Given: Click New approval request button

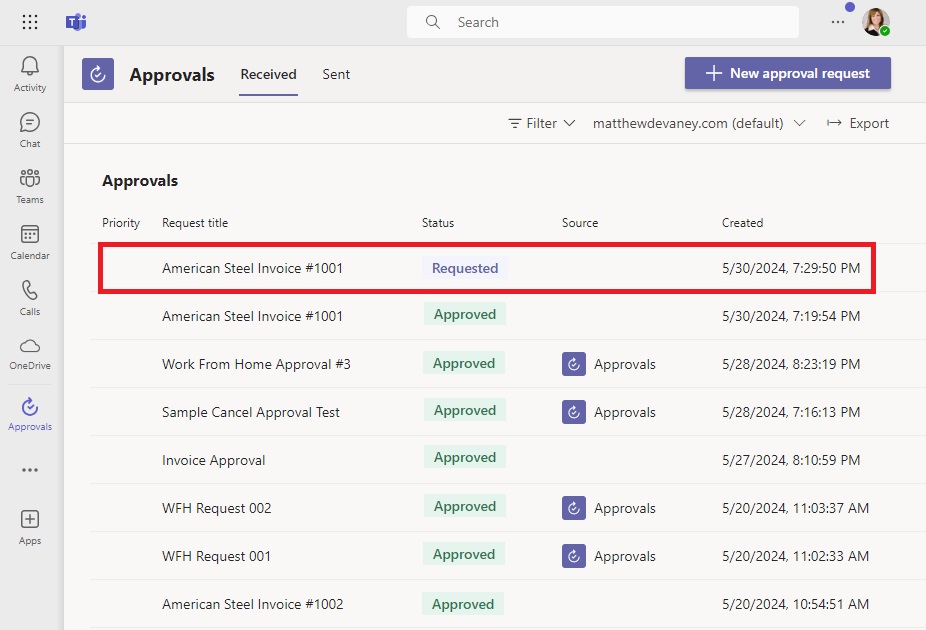Looking at the screenshot, I should (788, 73).
